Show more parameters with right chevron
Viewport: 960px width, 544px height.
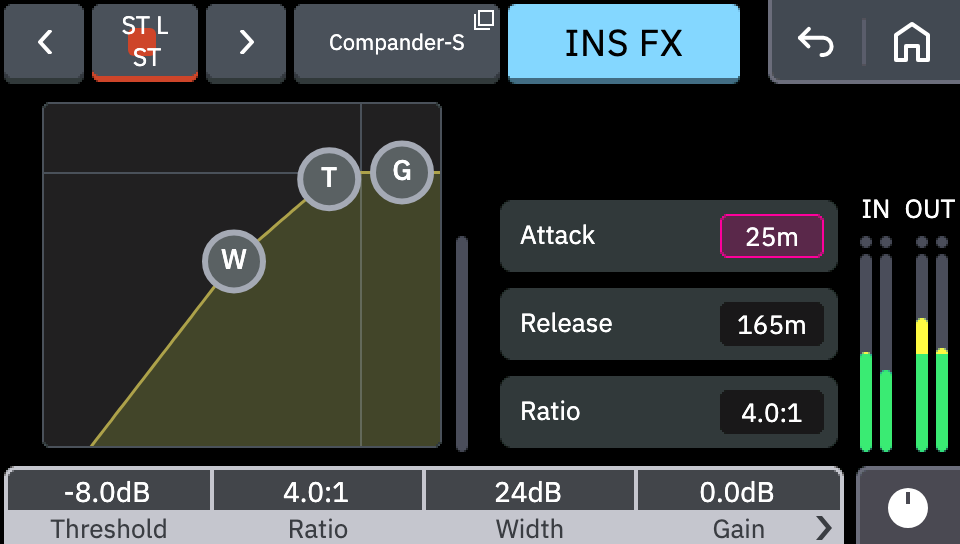point(824,527)
